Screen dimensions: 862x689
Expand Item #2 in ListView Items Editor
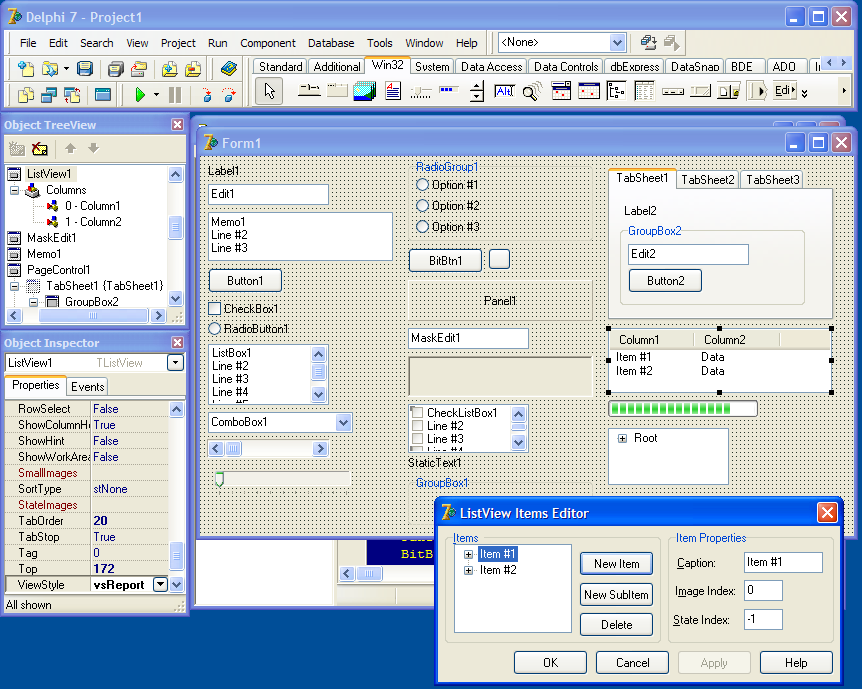click(x=468, y=570)
